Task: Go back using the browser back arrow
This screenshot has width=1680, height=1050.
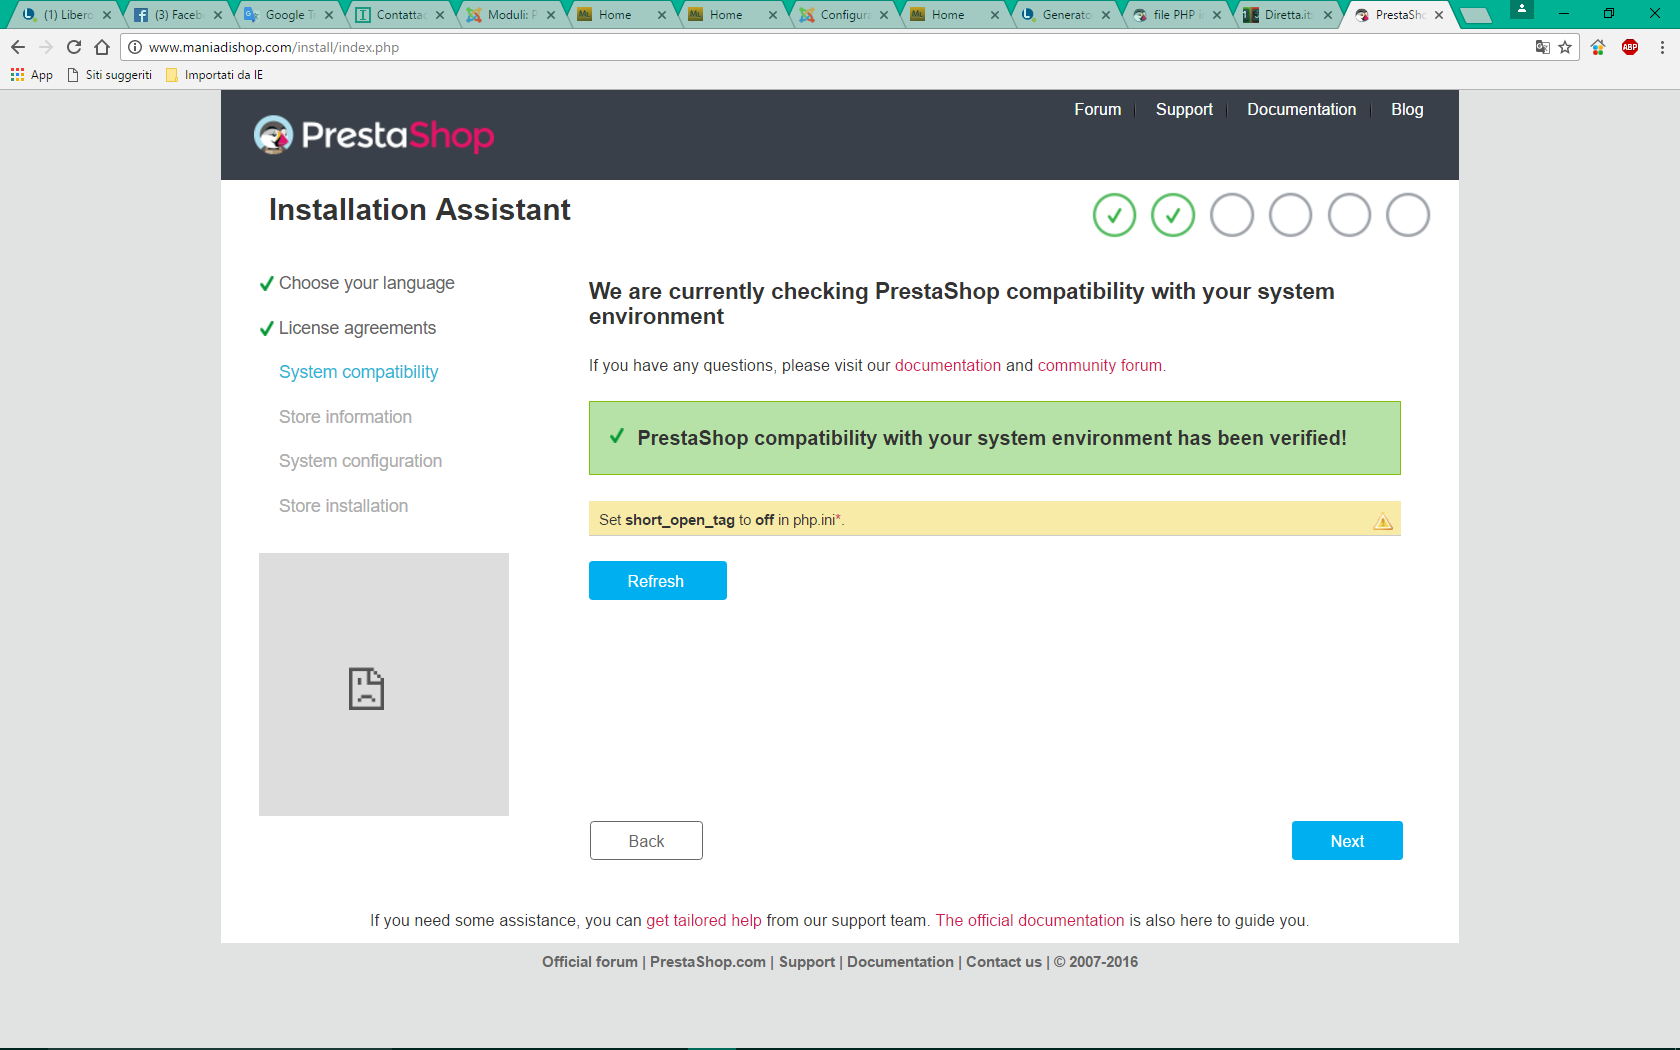Action: (18, 47)
